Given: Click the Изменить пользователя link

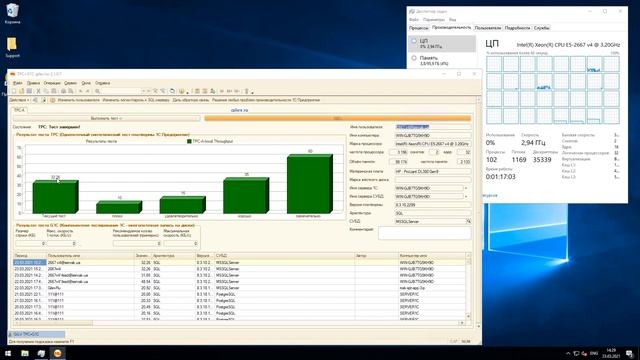Looking at the screenshot, I should pos(78,100).
